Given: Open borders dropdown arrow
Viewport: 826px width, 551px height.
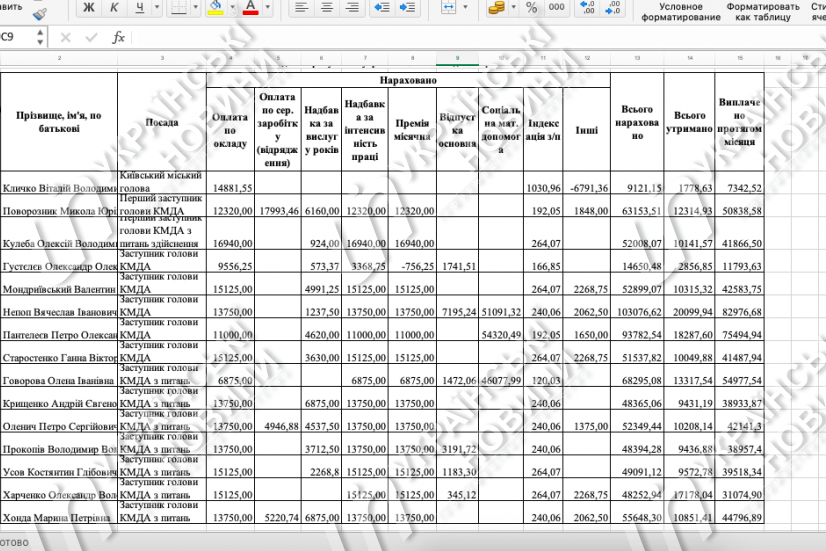Looking at the screenshot, I should [195, 7].
